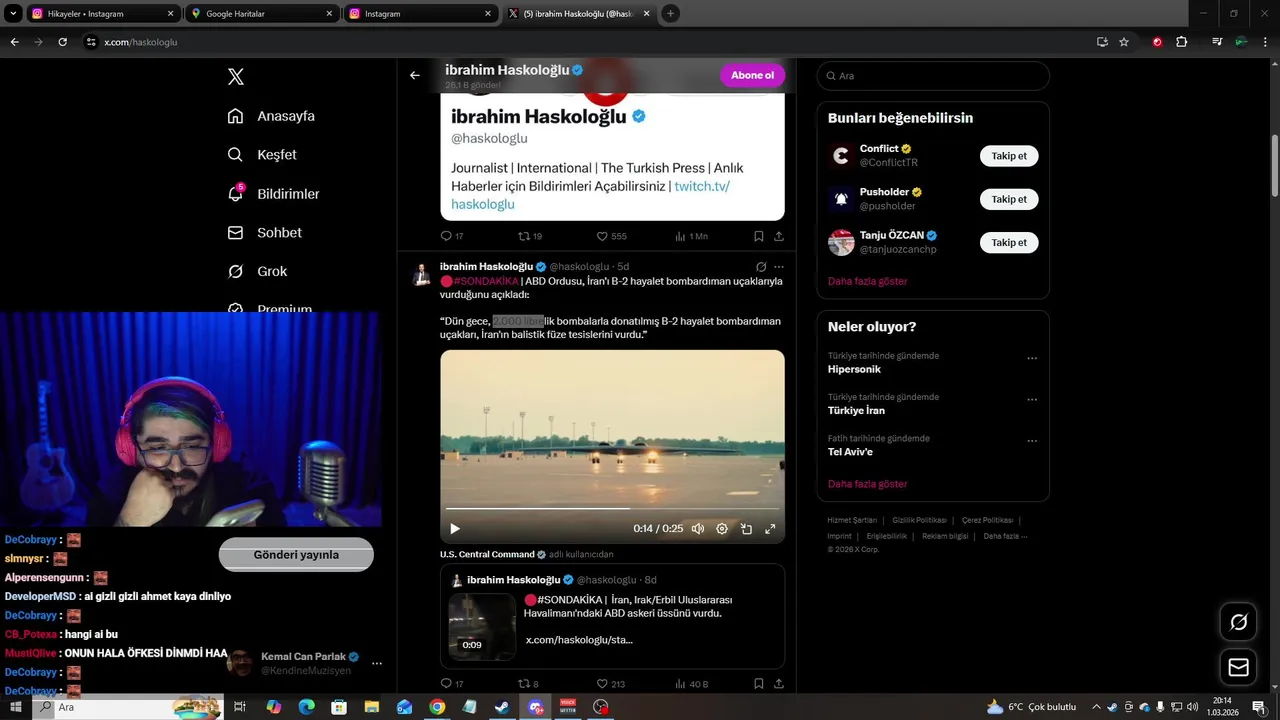Switch to Hikayeler Instagram tab

[x=104, y=14]
